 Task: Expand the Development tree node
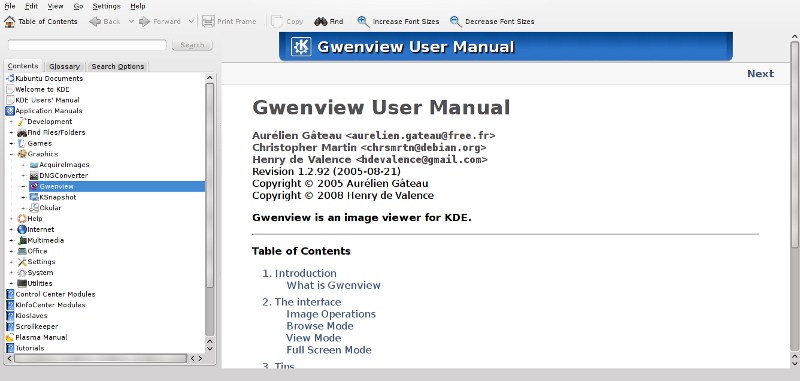click(x=11, y=122)
